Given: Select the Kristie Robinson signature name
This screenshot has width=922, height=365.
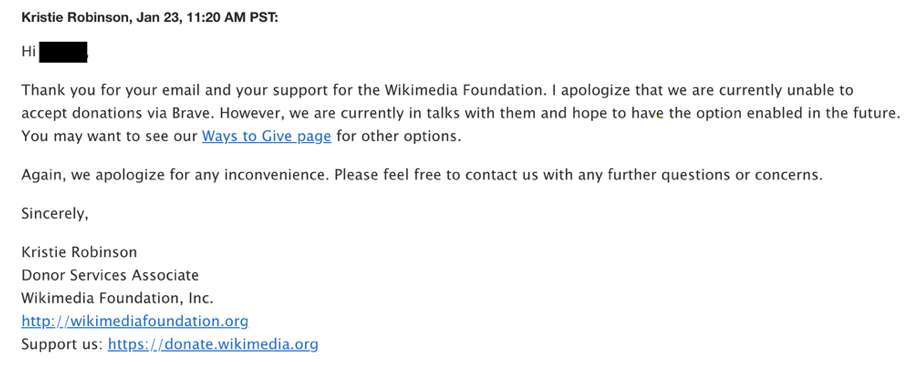Looking at the screenshot, I should (79, 252).
